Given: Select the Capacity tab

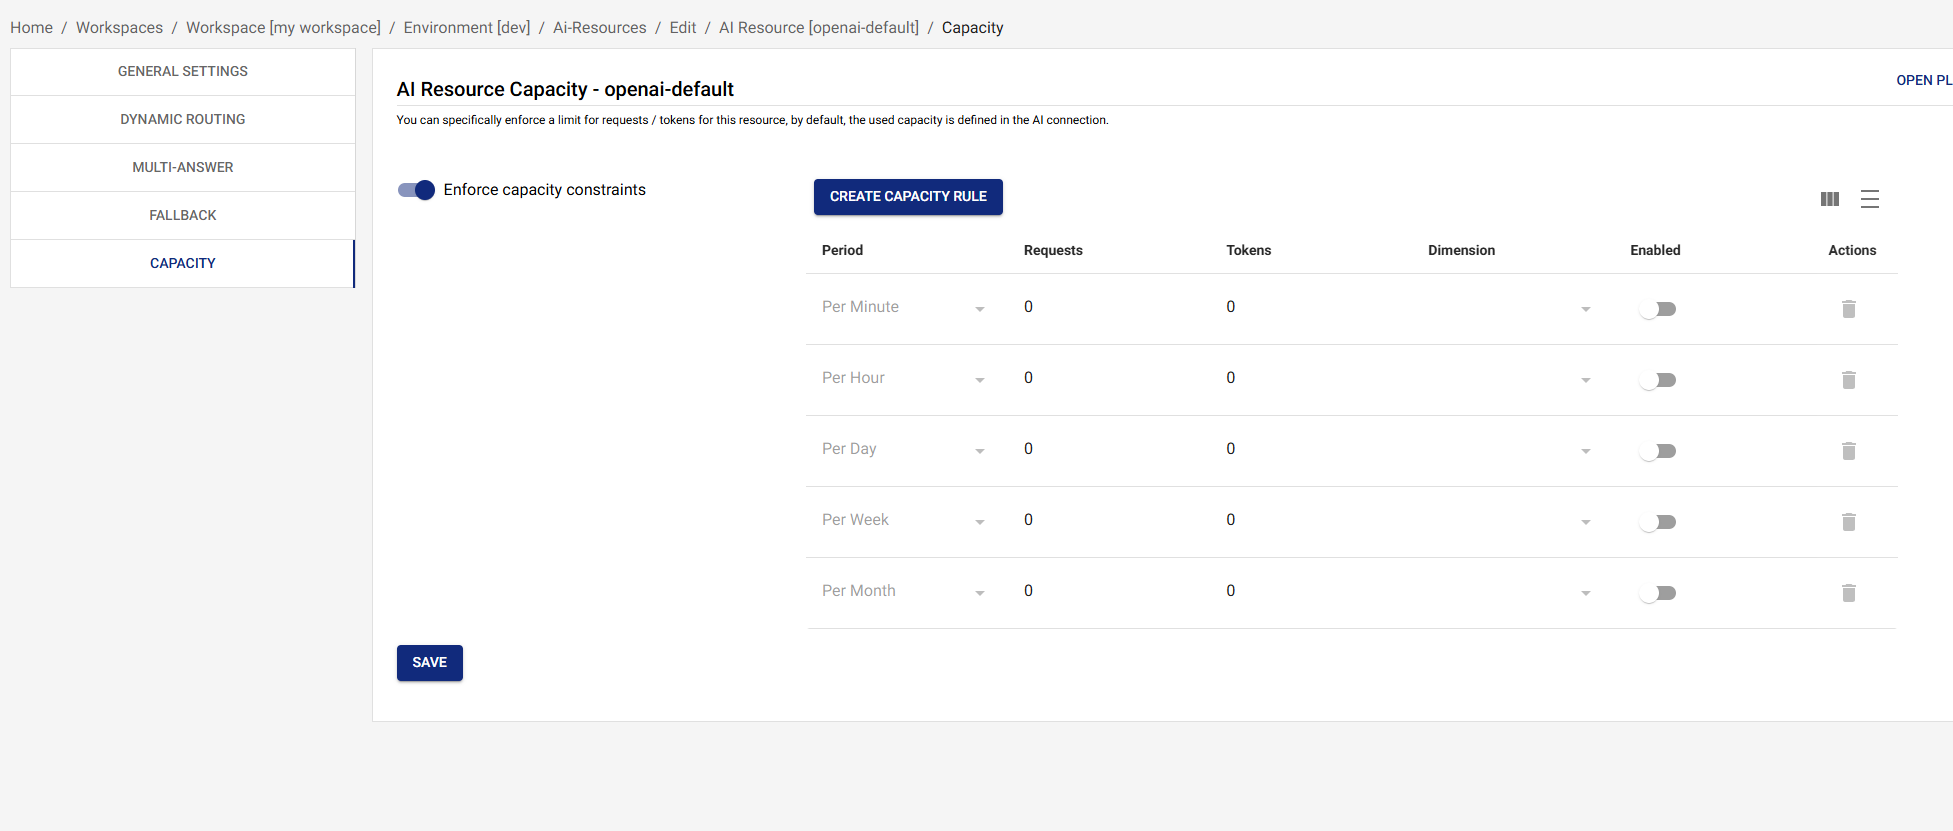Looking at the screenshot, I should (x=183, y=264).
